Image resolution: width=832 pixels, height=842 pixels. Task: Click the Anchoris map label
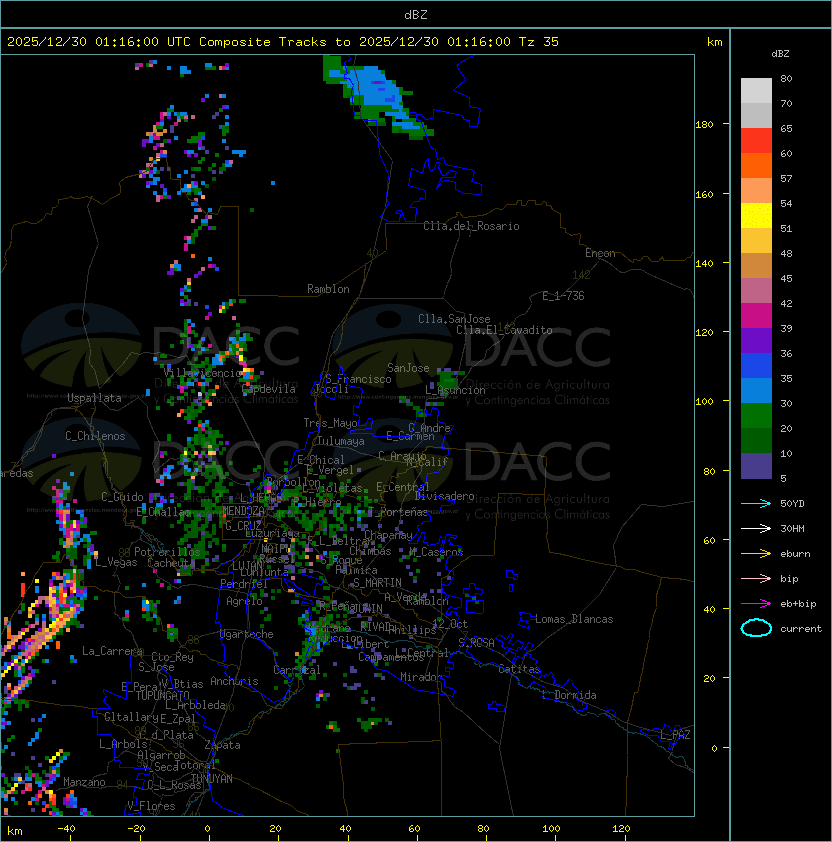[x=234, y=681]
